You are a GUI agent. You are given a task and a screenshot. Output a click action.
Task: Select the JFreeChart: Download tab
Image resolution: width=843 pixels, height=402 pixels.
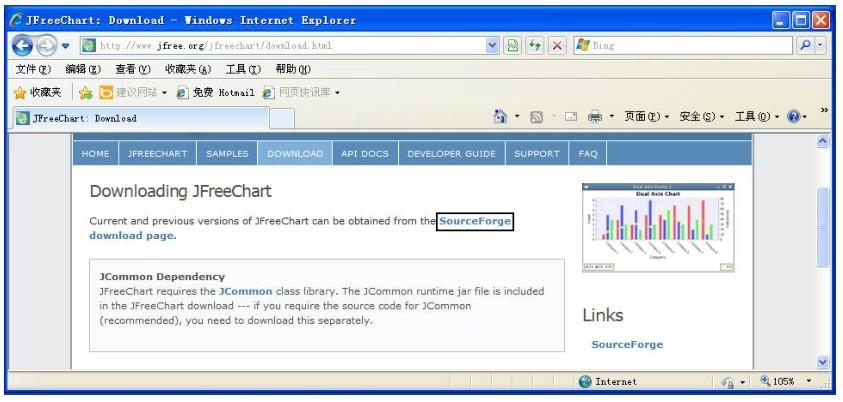point(141,118)
